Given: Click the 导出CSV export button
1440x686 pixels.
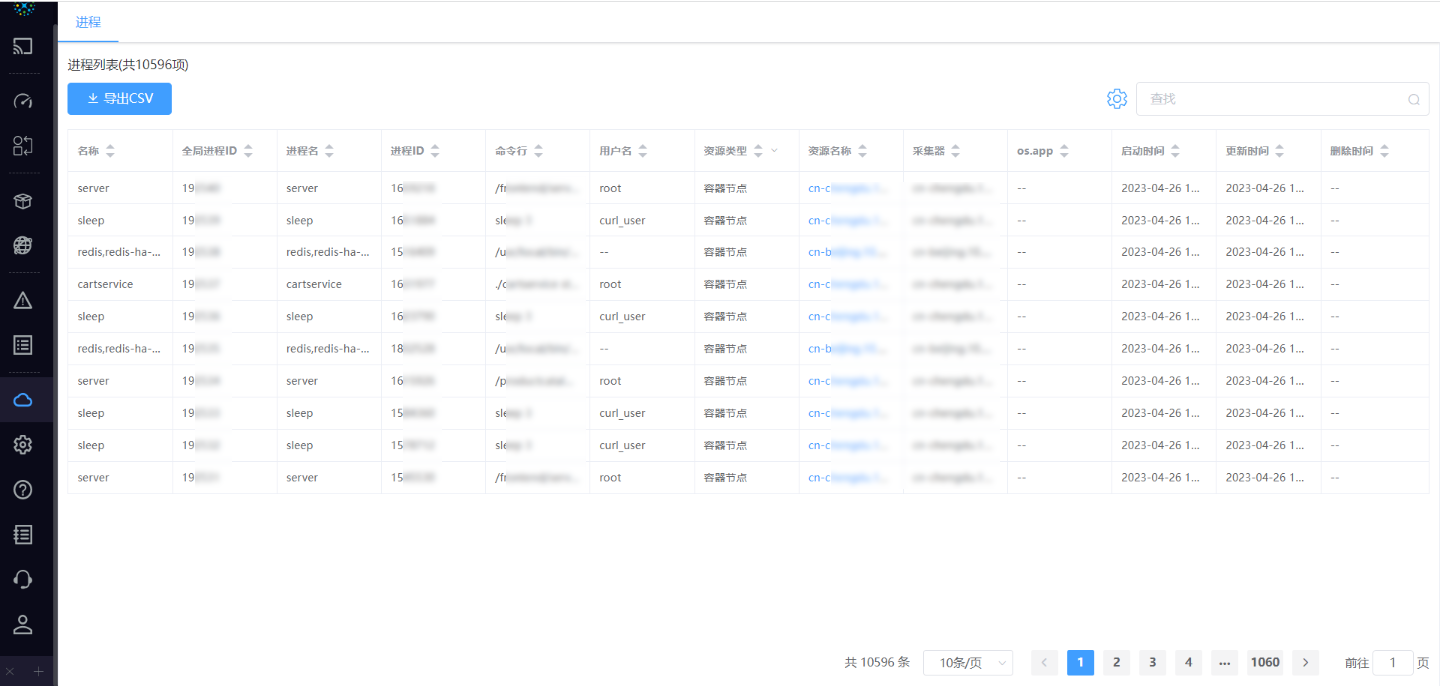Looking at the screenshot, I should click(x=119, y=98).
